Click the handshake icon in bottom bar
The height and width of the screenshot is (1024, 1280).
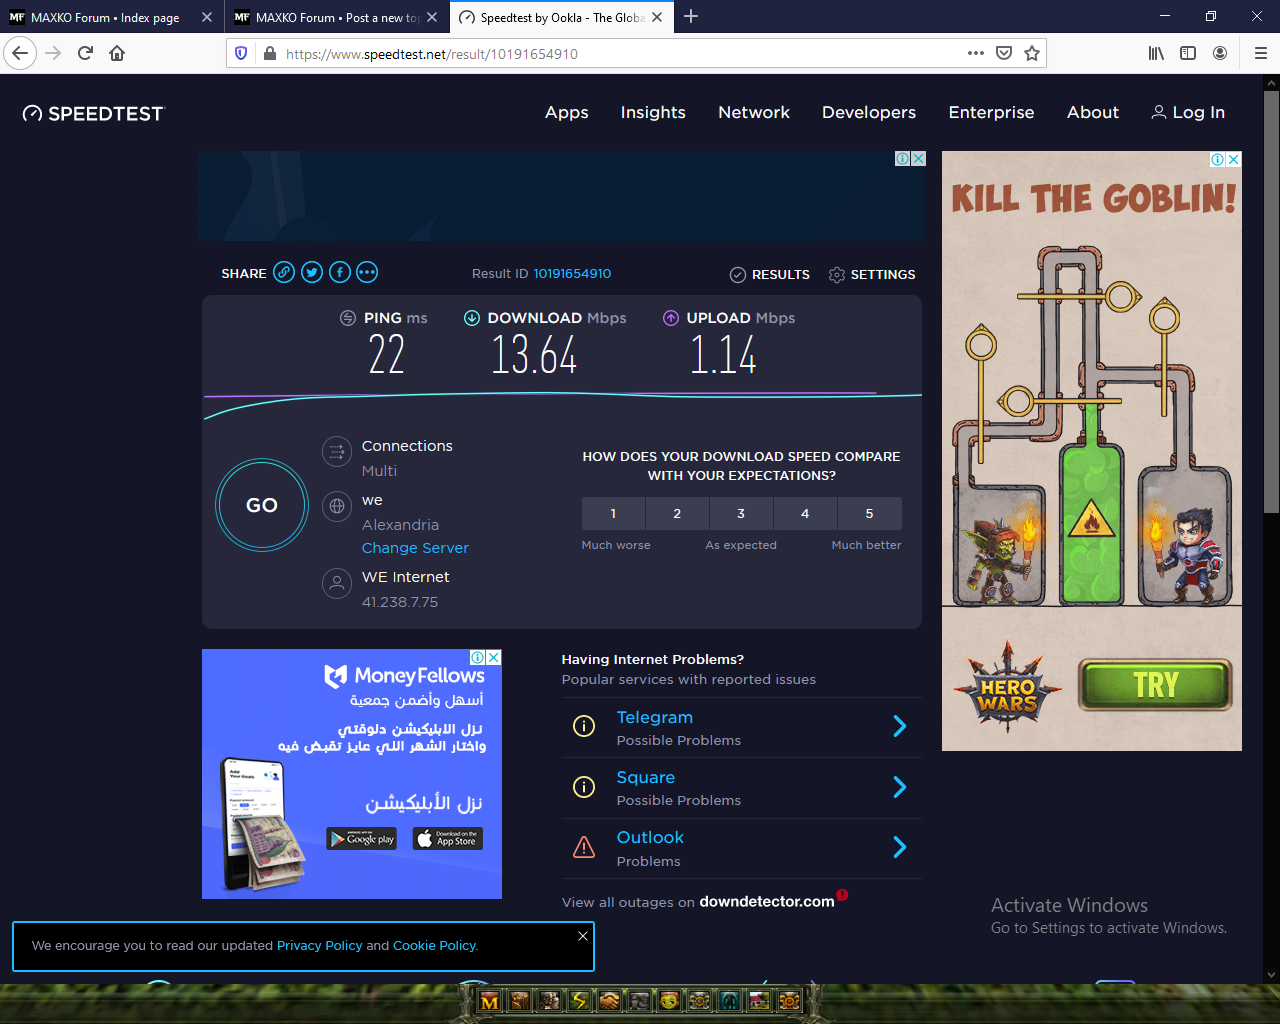[x=609, y=1000]
